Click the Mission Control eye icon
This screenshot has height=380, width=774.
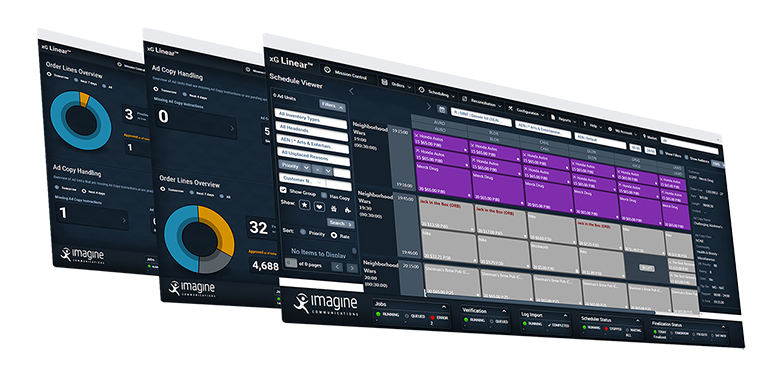pyautogui.click(x=327, y=70)
